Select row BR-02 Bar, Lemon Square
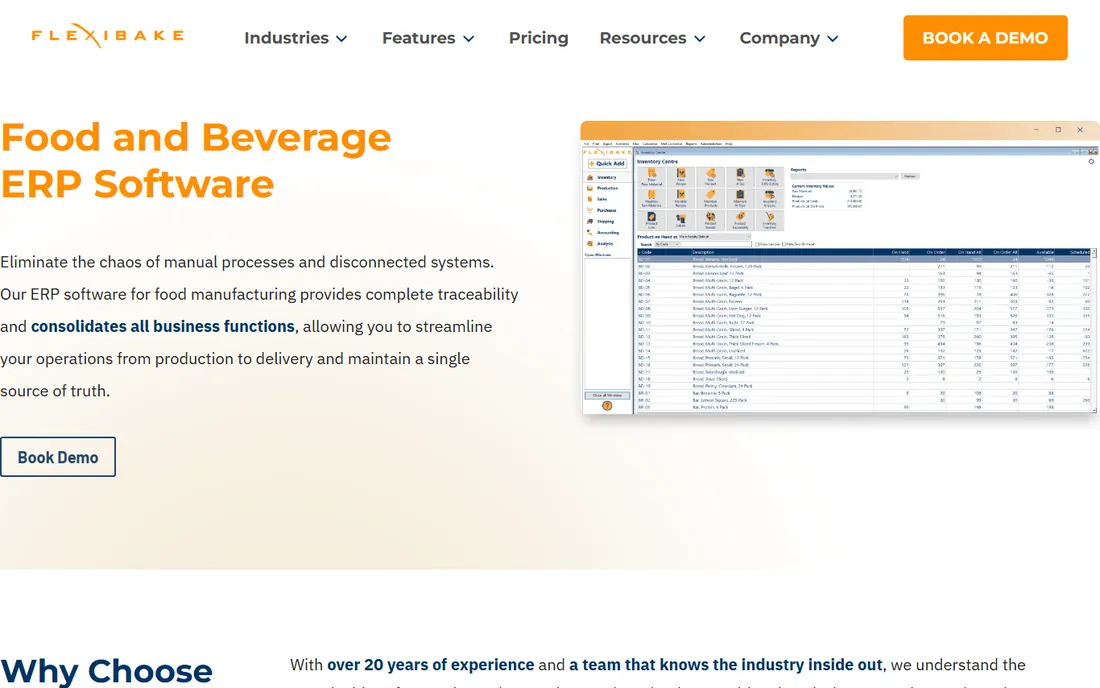 (863, 400)
